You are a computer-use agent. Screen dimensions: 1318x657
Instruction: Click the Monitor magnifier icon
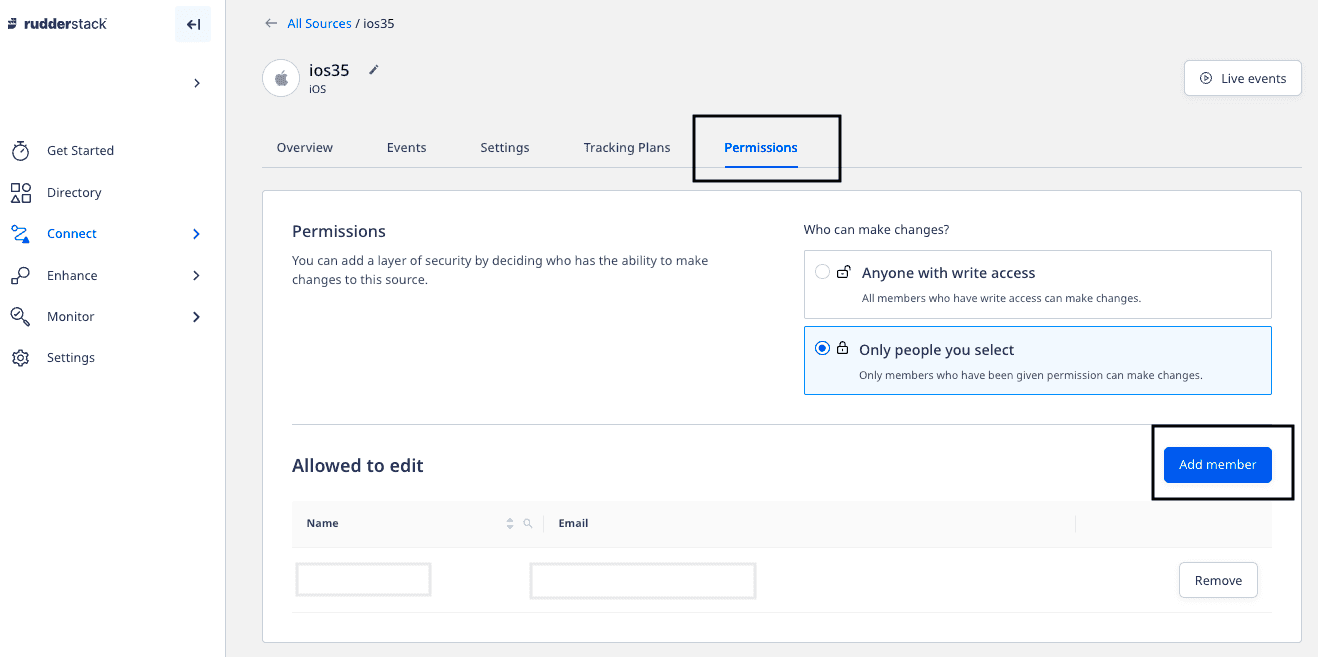click(x=20, y=316)
